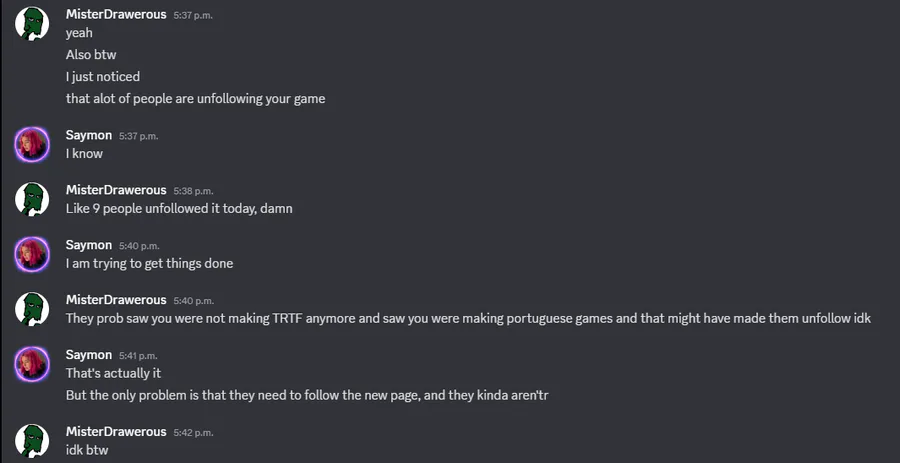
Task: Click MisterDrawerous username at 5:42 p.m.
Action: [116, 432]
